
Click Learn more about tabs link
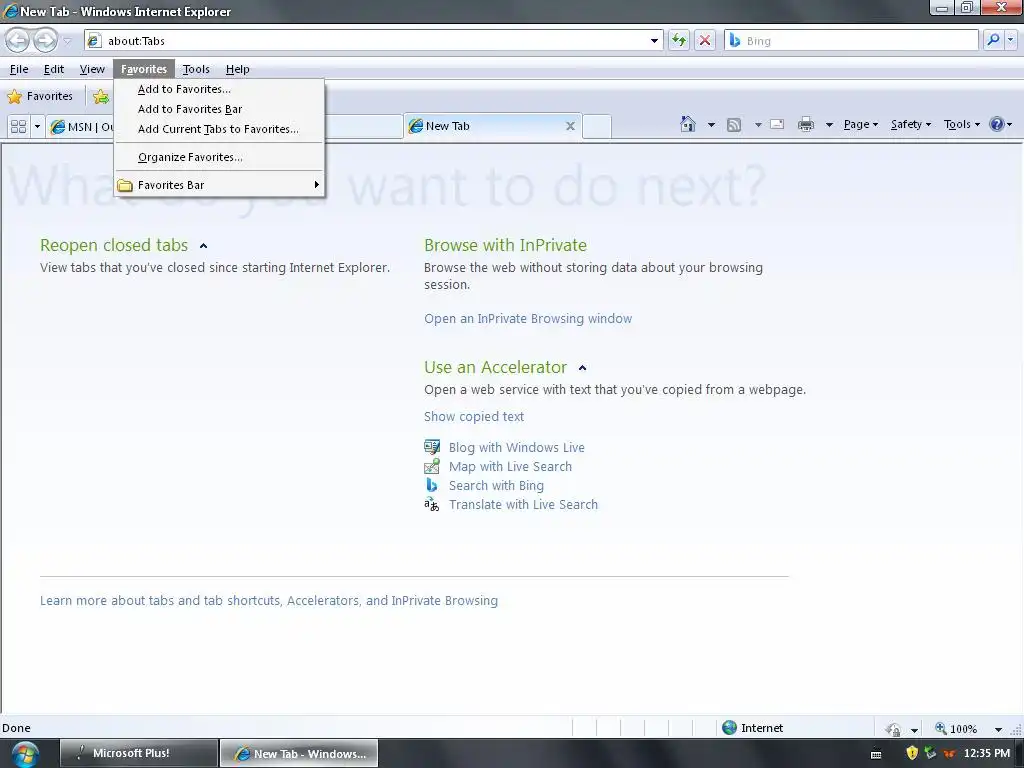click(x=268, y=600)
